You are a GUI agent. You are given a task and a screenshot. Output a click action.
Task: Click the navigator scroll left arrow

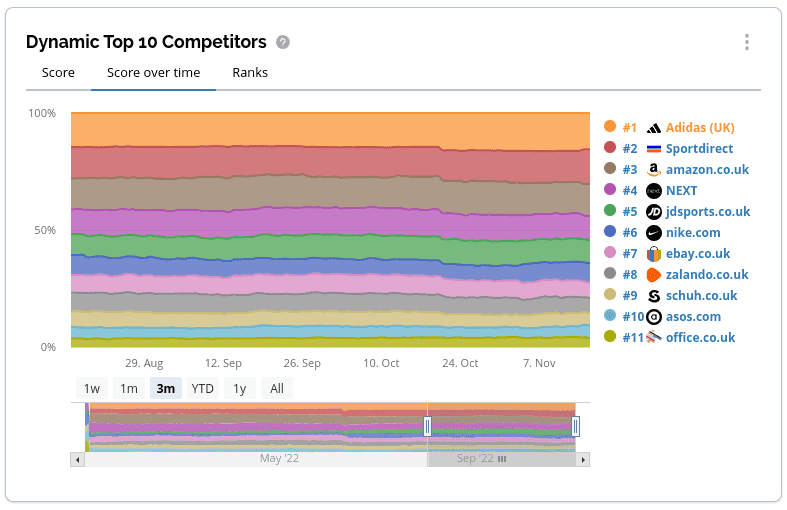[77, 459]
